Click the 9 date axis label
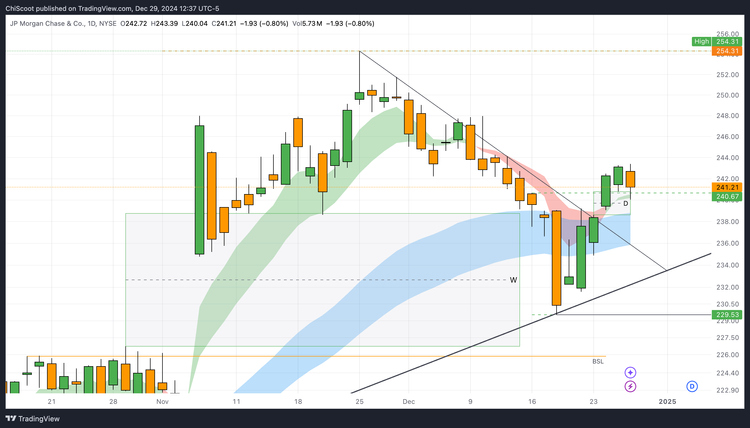Viewport: 750px width, 428px height. pos(470,402)
